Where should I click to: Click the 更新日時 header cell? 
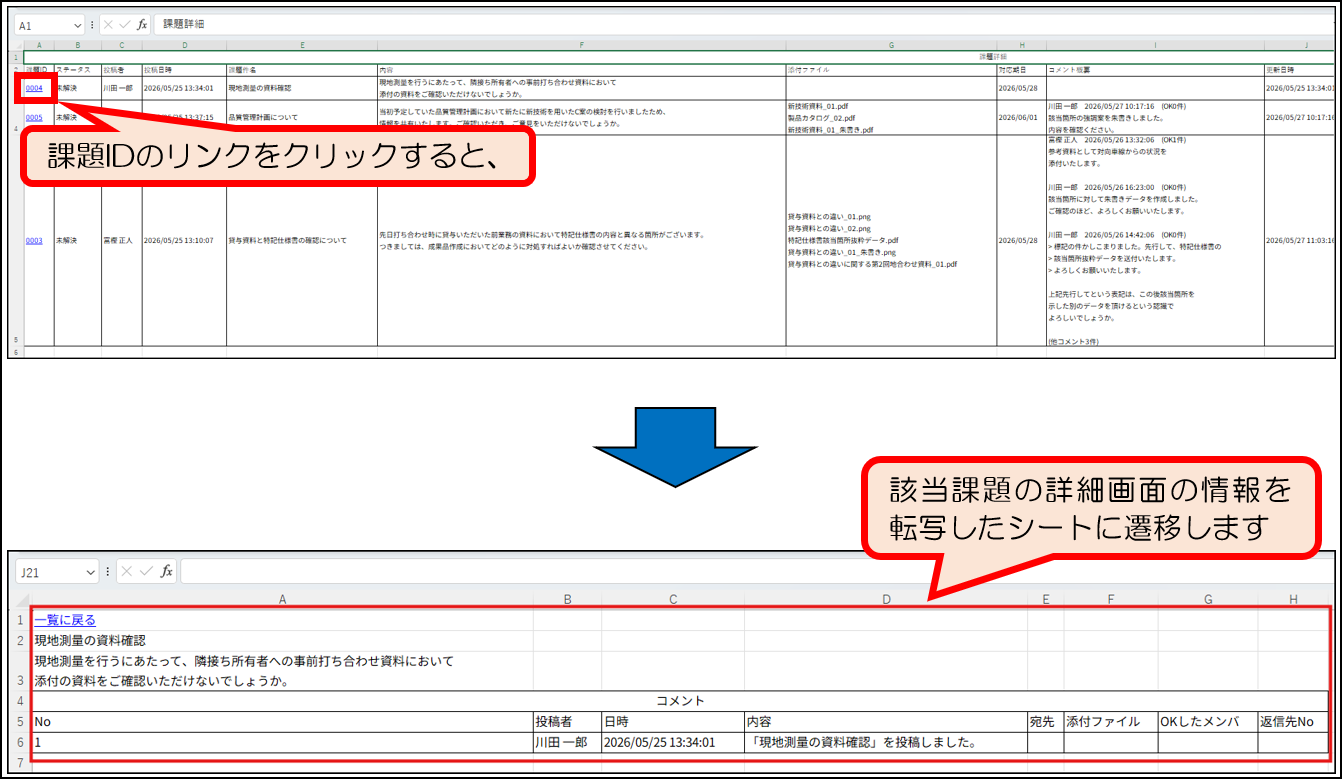(x=1298, y=71)
